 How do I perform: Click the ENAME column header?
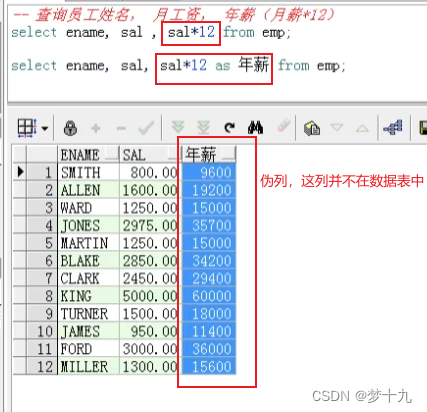pyautogui.click(x=88, y=155)
